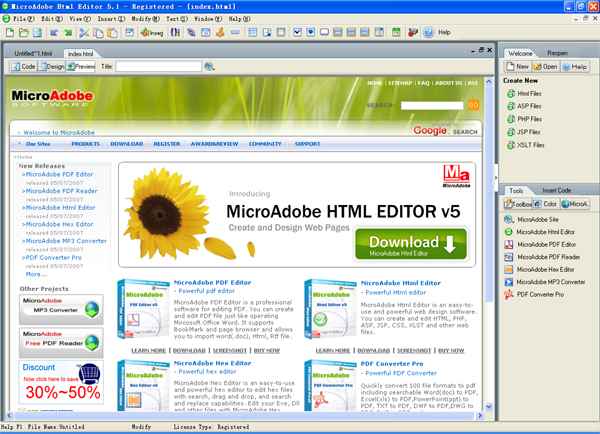The image size is (600, 434).
Task: Open the Modify menu
Action: [148, 19]
